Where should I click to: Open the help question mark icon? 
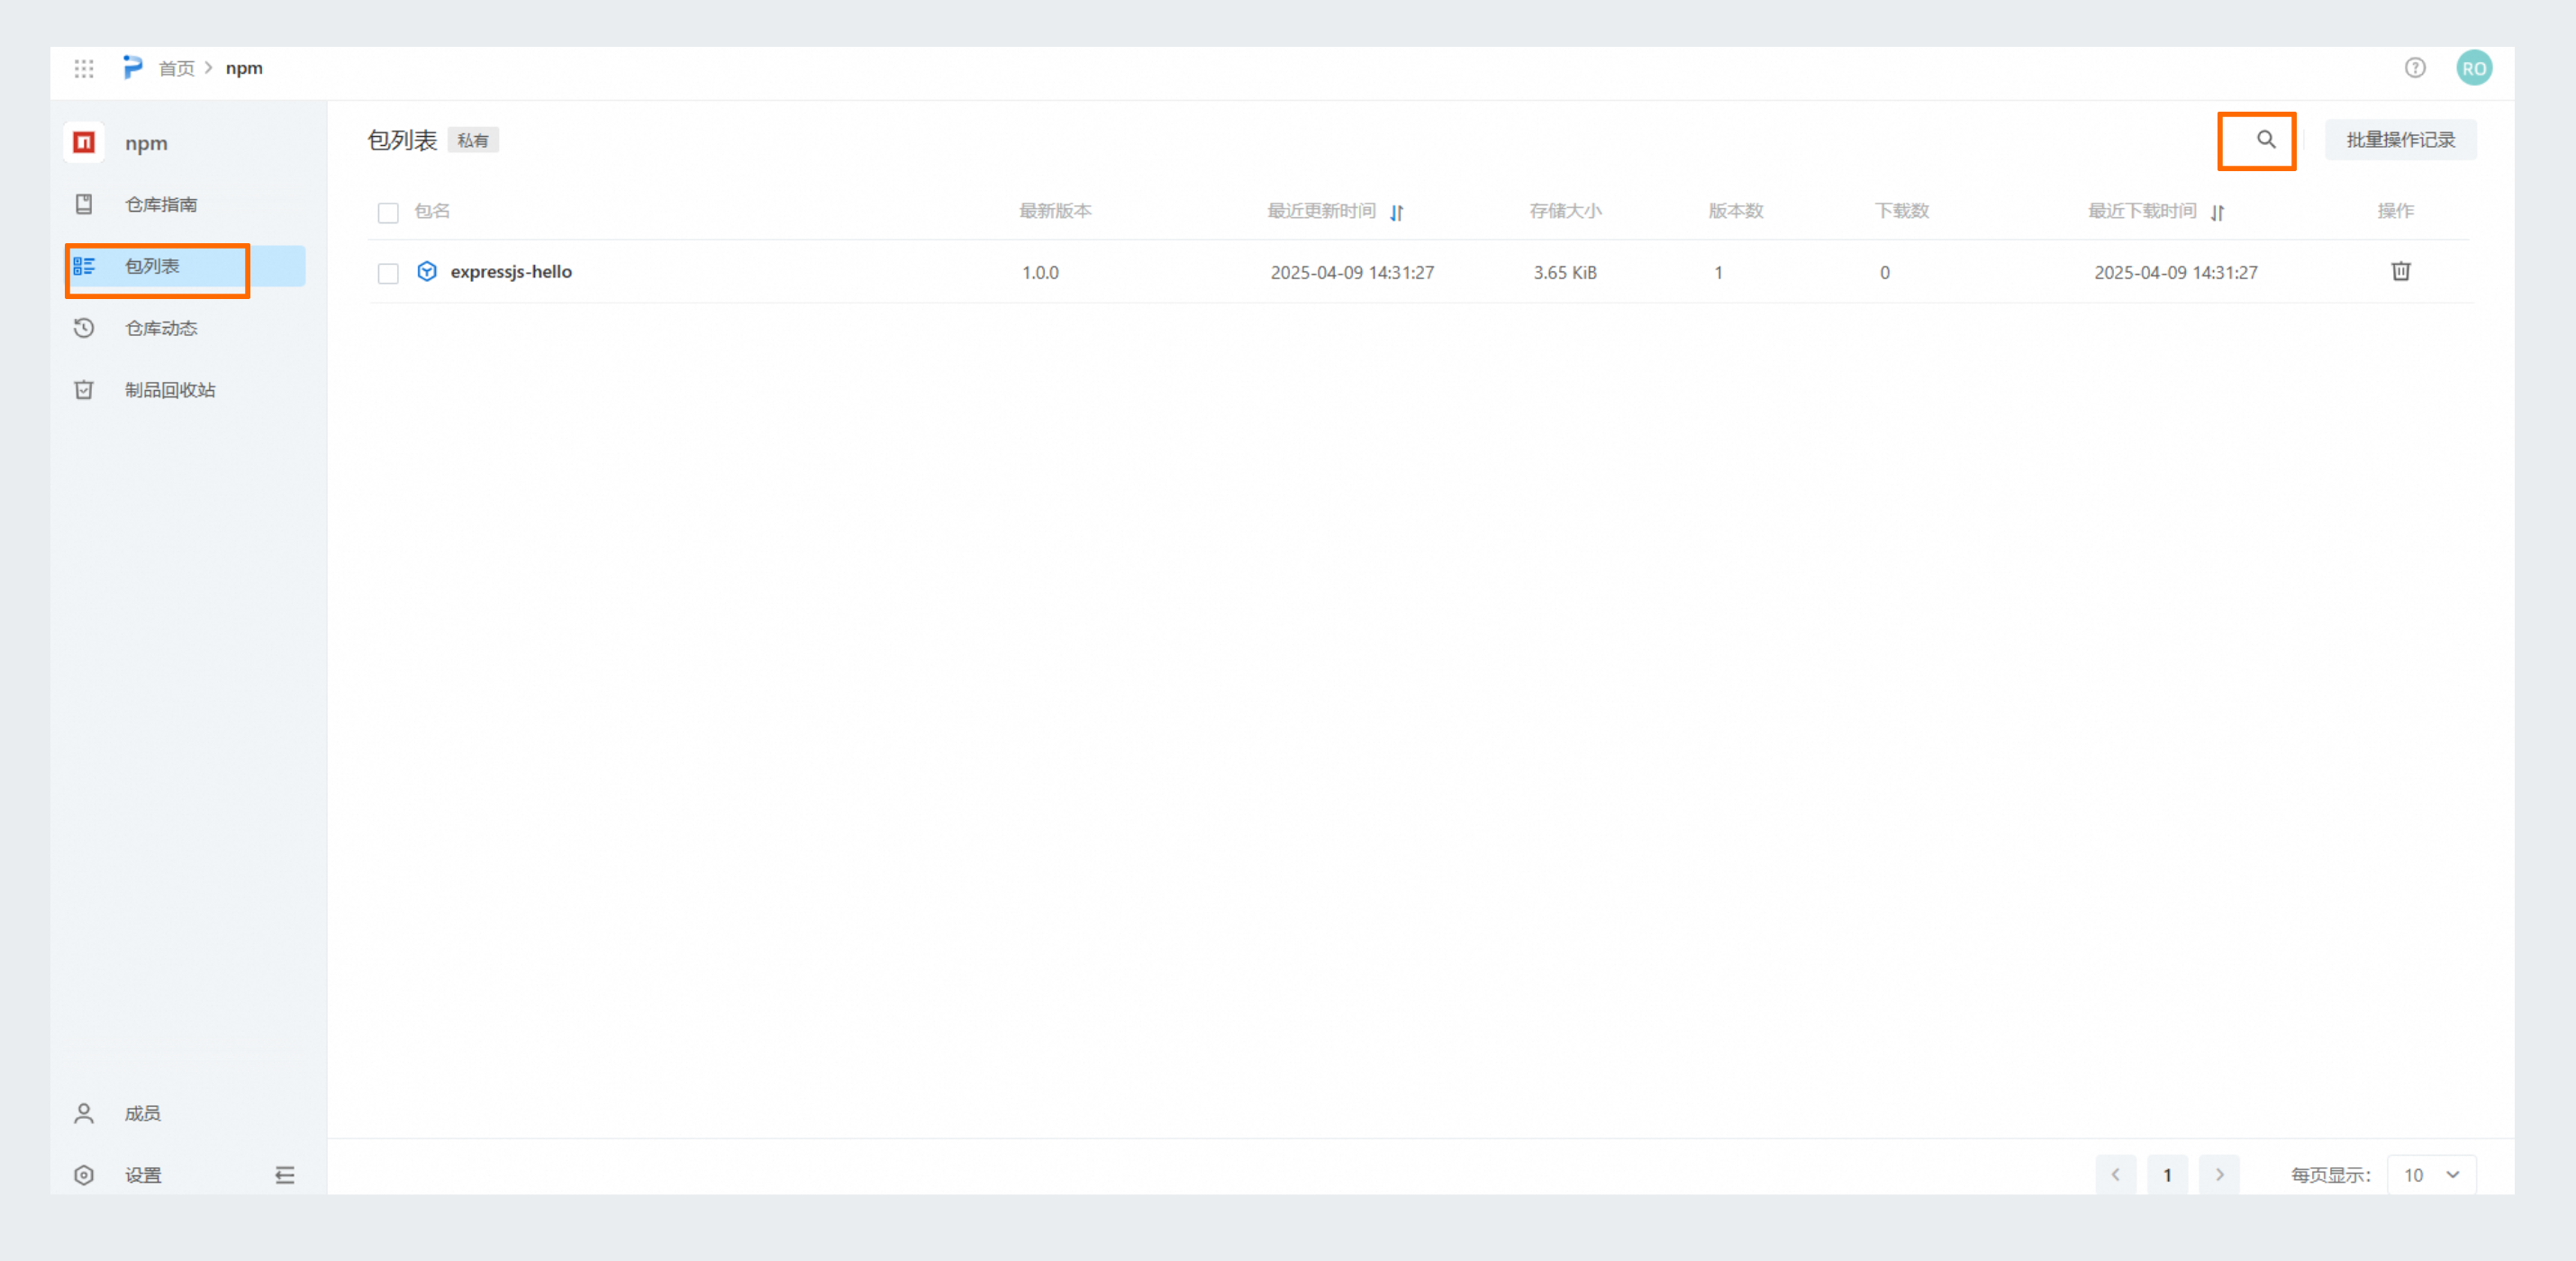pos(2414,68)
